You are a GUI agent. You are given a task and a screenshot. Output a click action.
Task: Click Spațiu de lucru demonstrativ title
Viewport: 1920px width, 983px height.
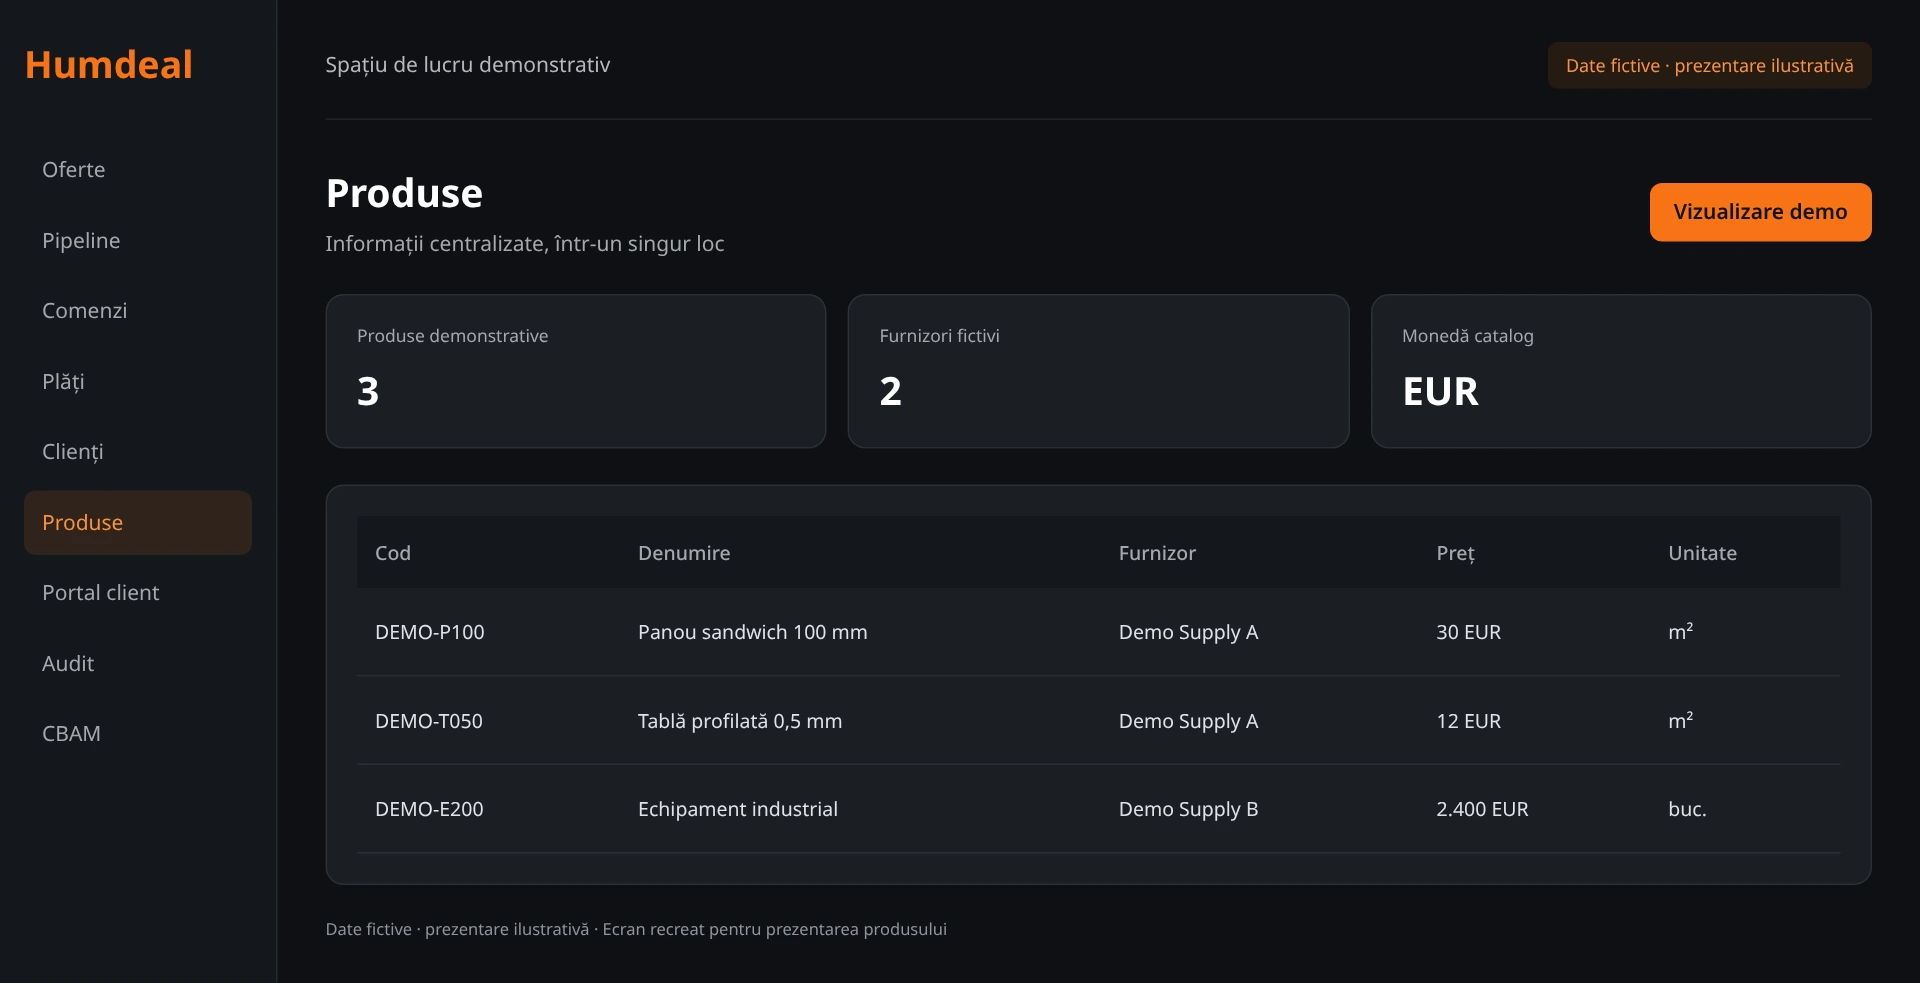tap(467, 65)
